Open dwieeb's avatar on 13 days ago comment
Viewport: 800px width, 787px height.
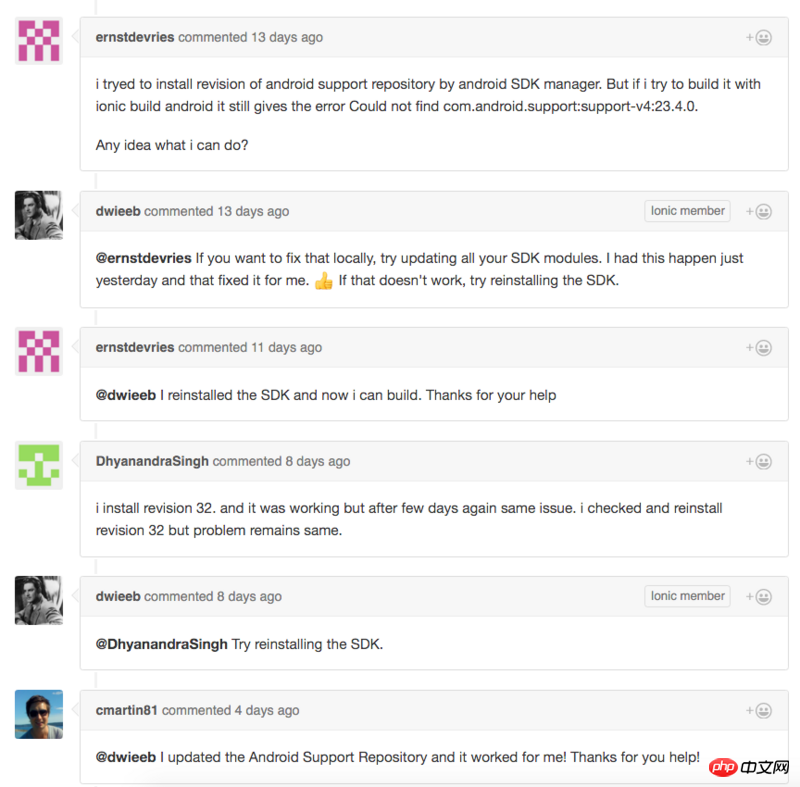39,215
